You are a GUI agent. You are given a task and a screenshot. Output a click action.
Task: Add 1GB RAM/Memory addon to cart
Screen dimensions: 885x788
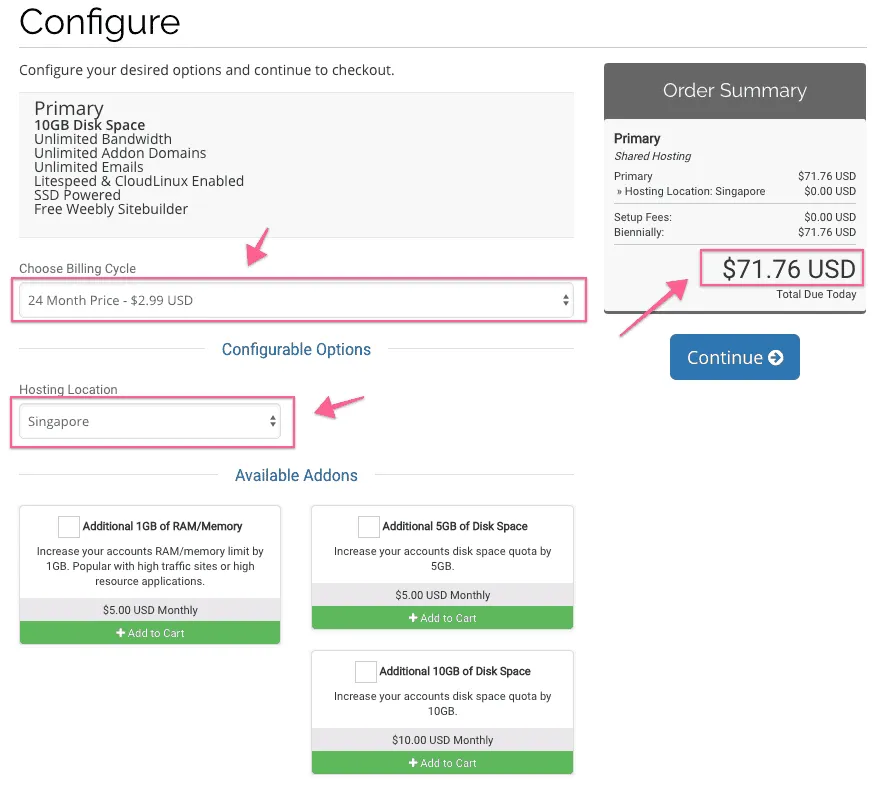[150, 633]
